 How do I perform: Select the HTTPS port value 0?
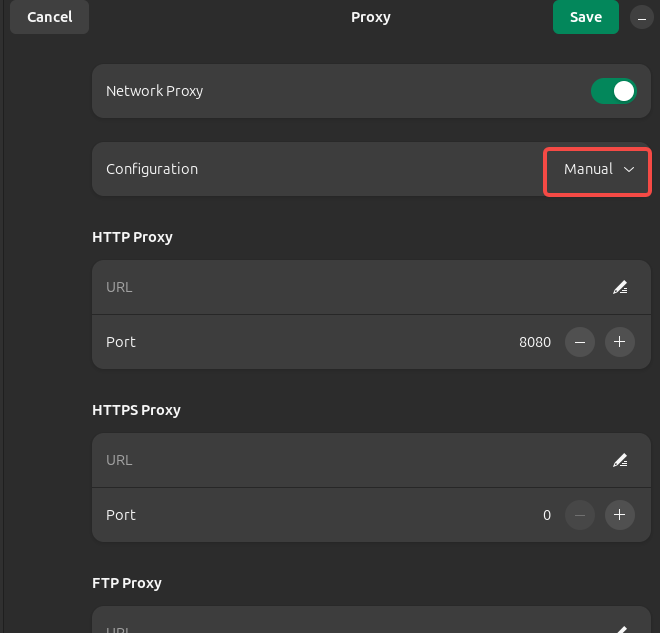[x=547, y=515]
